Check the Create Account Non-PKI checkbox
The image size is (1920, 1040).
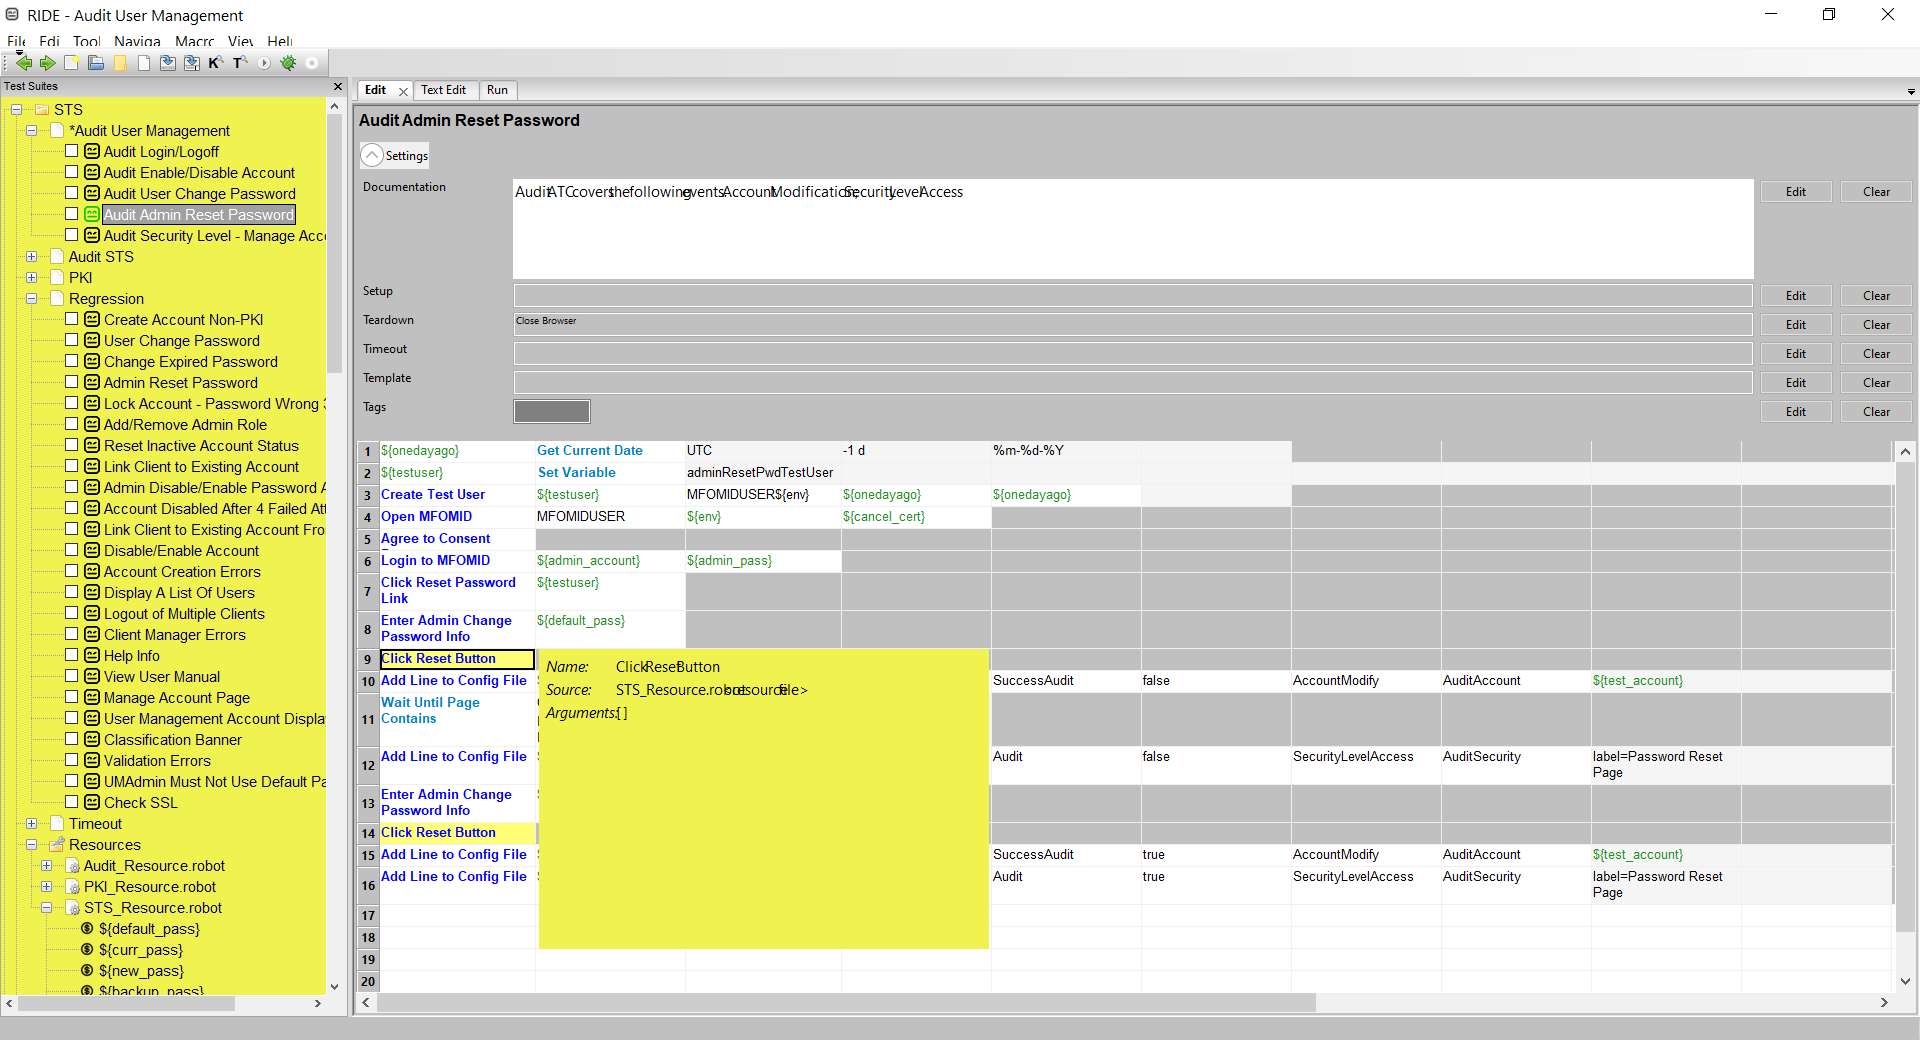tap(72, 318)
